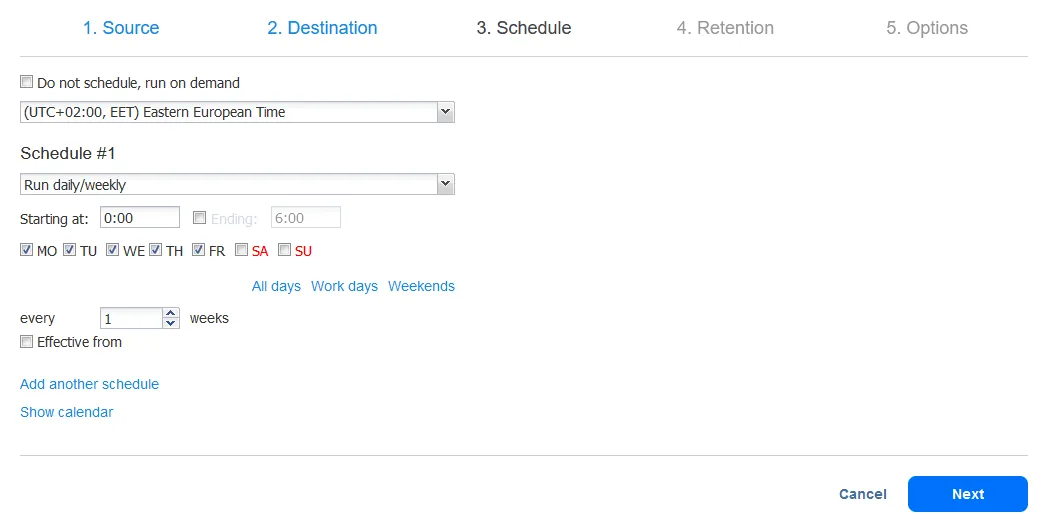Choose the 'Weekends' preset link

coord(421,286)
